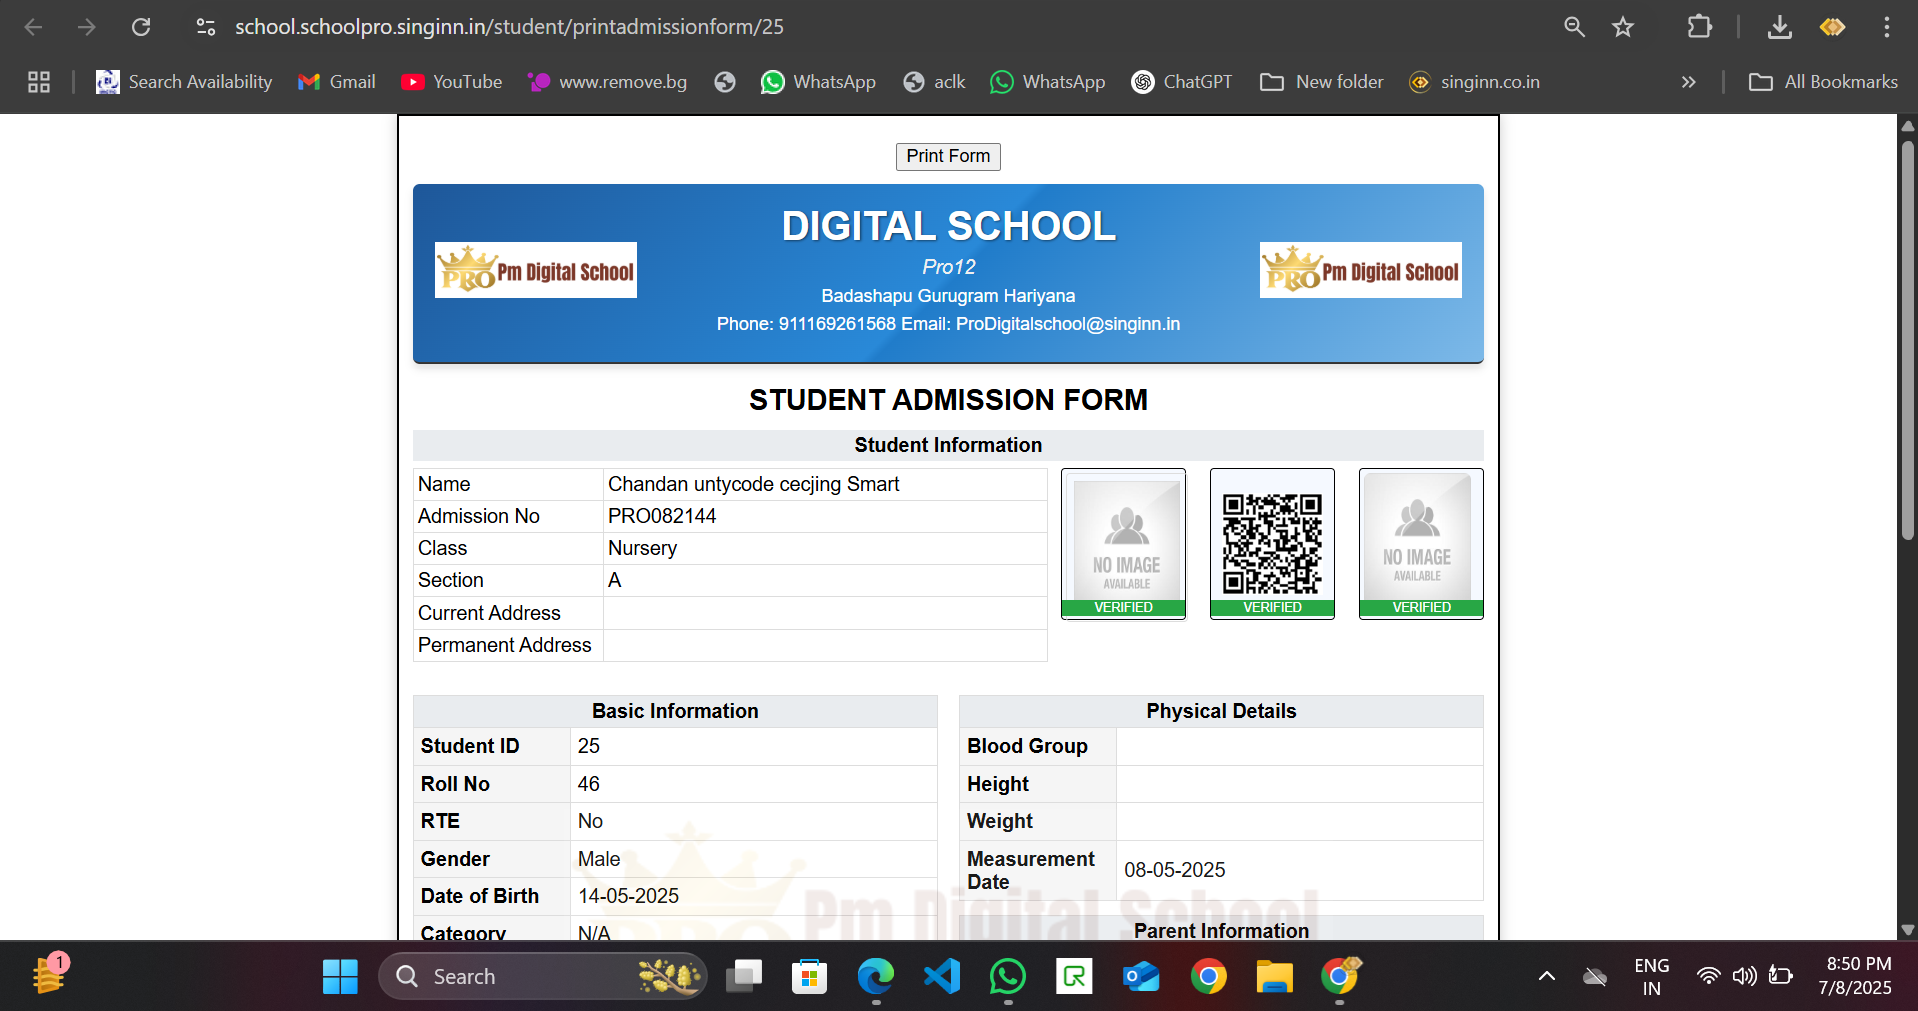Screen dimensions: 1918x1011
Task: Click the page vertical scrollbar thumb
Action: tap(1908, 340)
